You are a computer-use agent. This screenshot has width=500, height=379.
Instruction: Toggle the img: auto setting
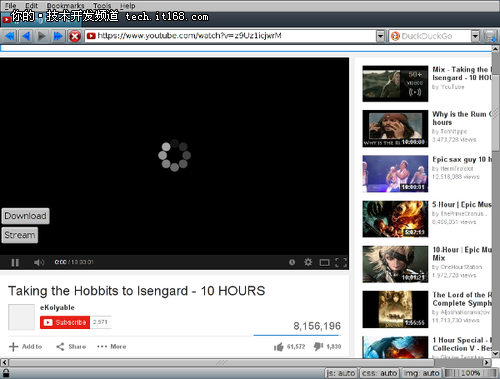pyautogui.click(x=421, y=373)
